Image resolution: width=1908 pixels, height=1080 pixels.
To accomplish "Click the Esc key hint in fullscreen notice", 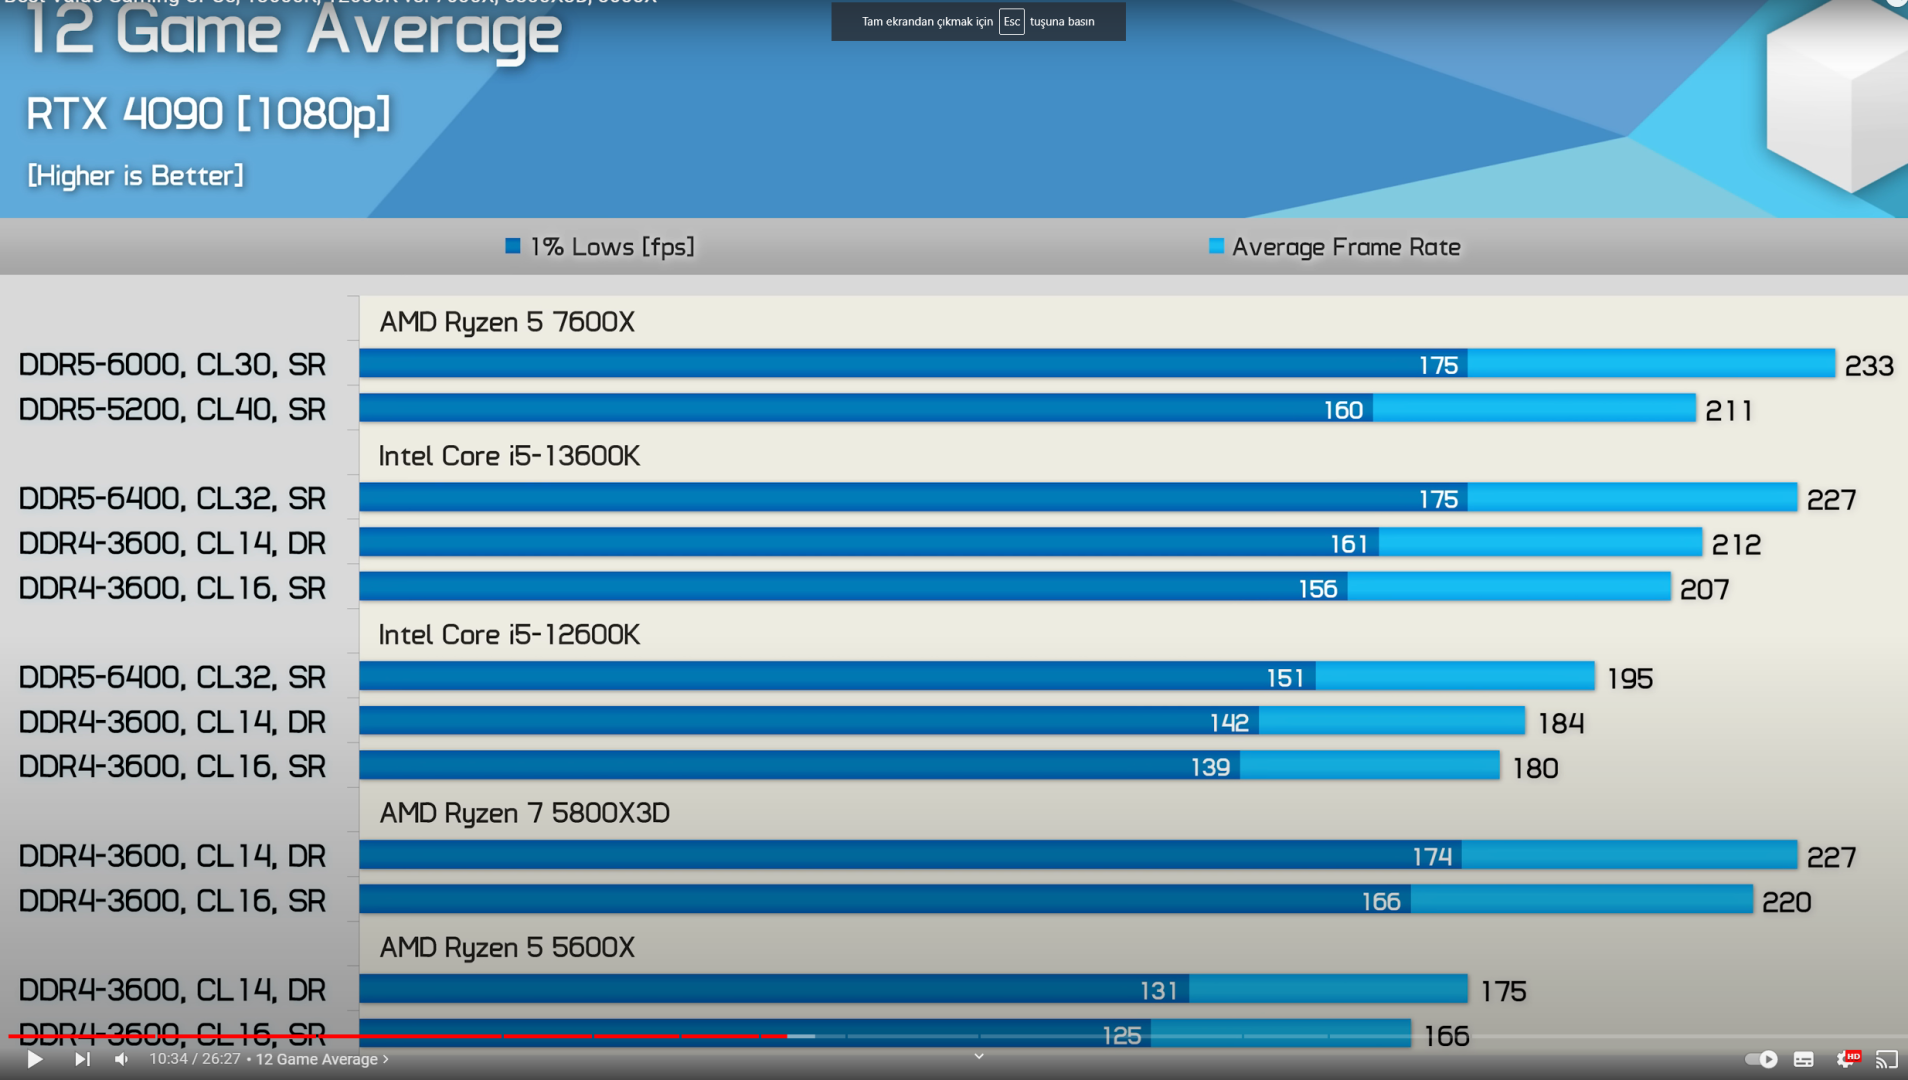I will click(x=1011, y=21).
